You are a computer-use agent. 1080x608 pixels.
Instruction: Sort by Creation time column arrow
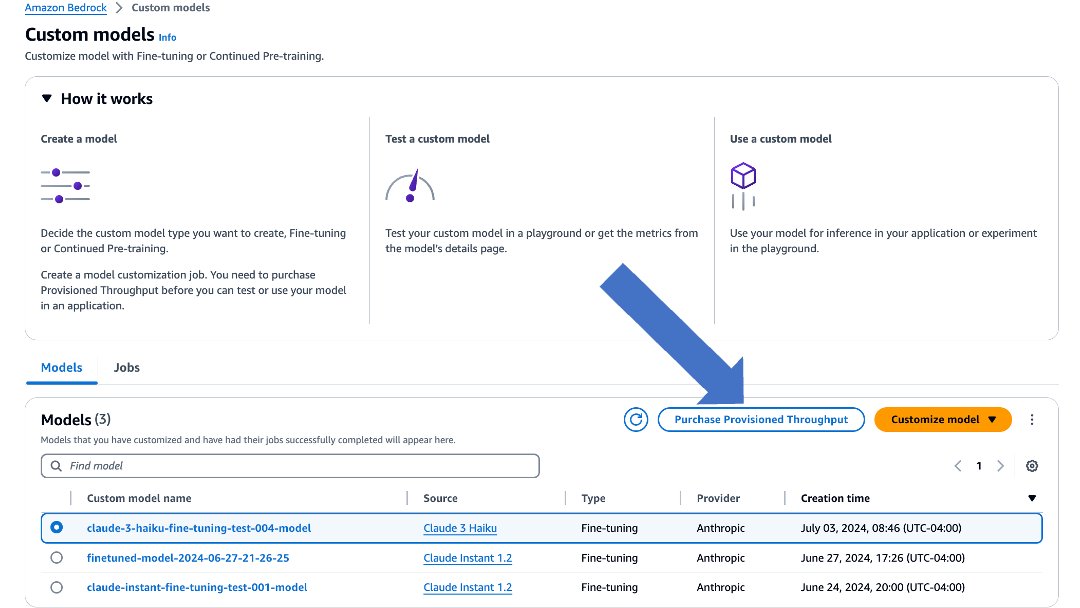(x=1032, y=498)
